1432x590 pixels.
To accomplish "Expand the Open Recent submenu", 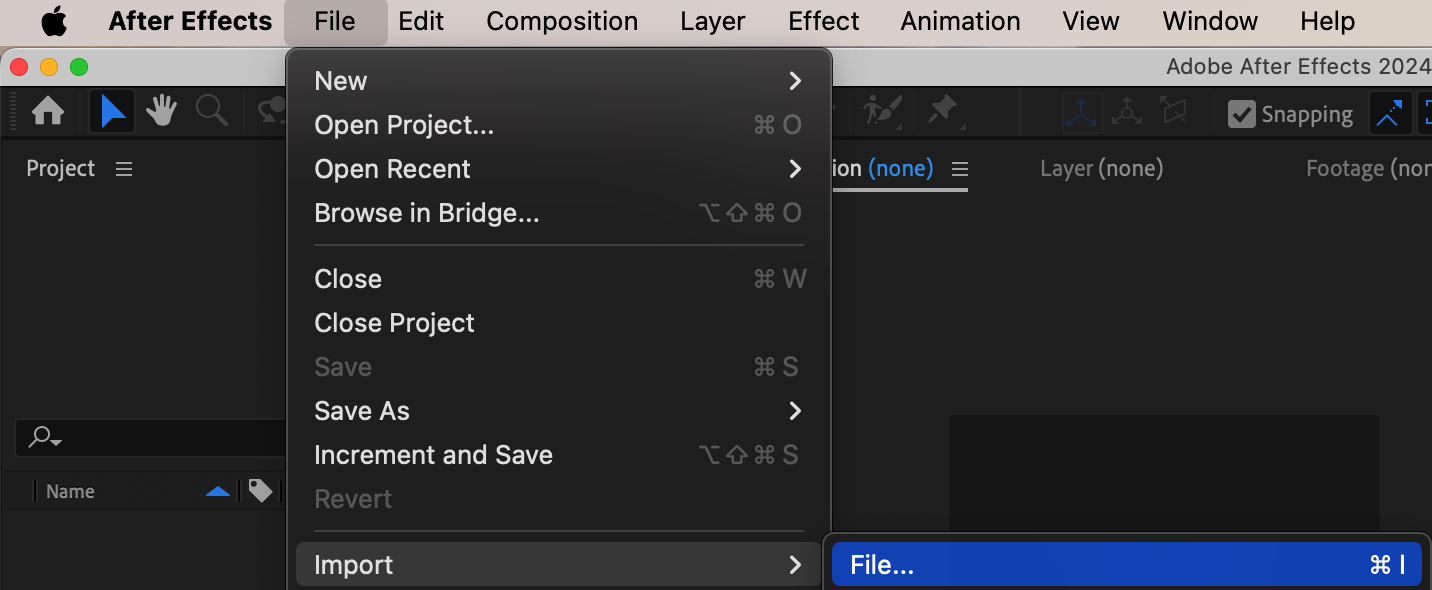I will pyautogui.click(x=558, y=169).
